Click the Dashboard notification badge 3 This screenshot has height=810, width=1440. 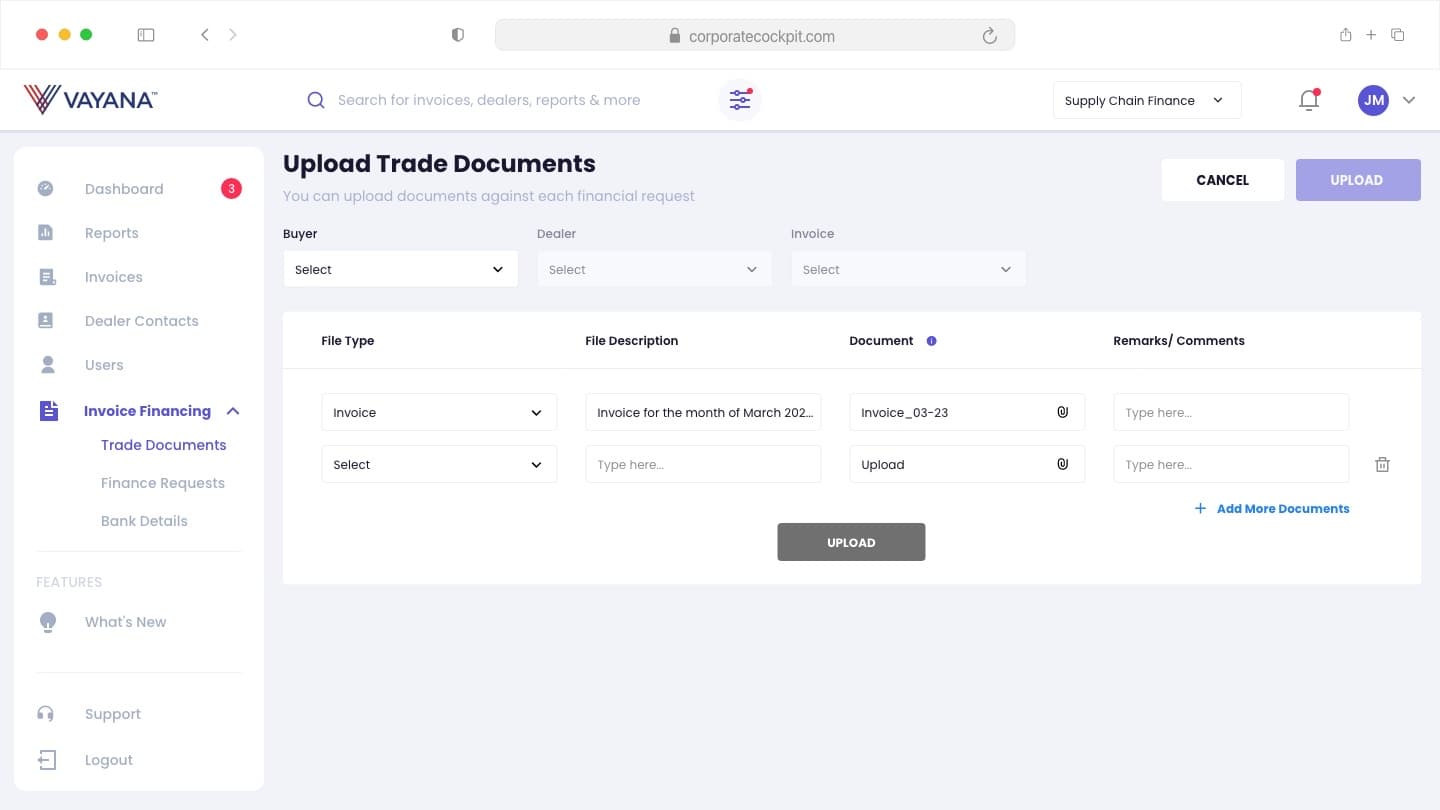231,188
